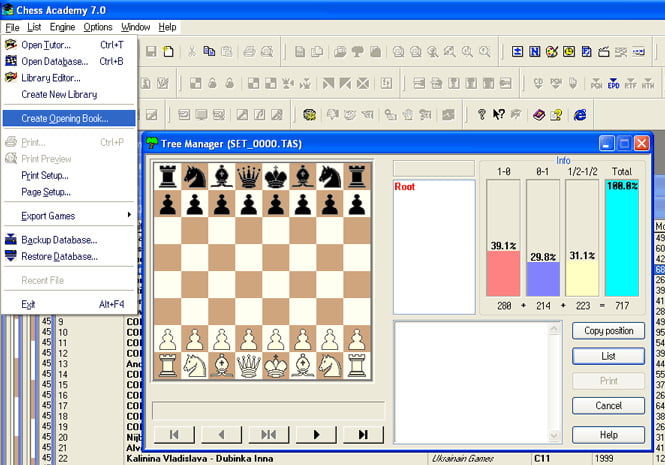Open the color palette toolbar icon
665x465 pixels.
pyautogui.click(x=552, y=51)
